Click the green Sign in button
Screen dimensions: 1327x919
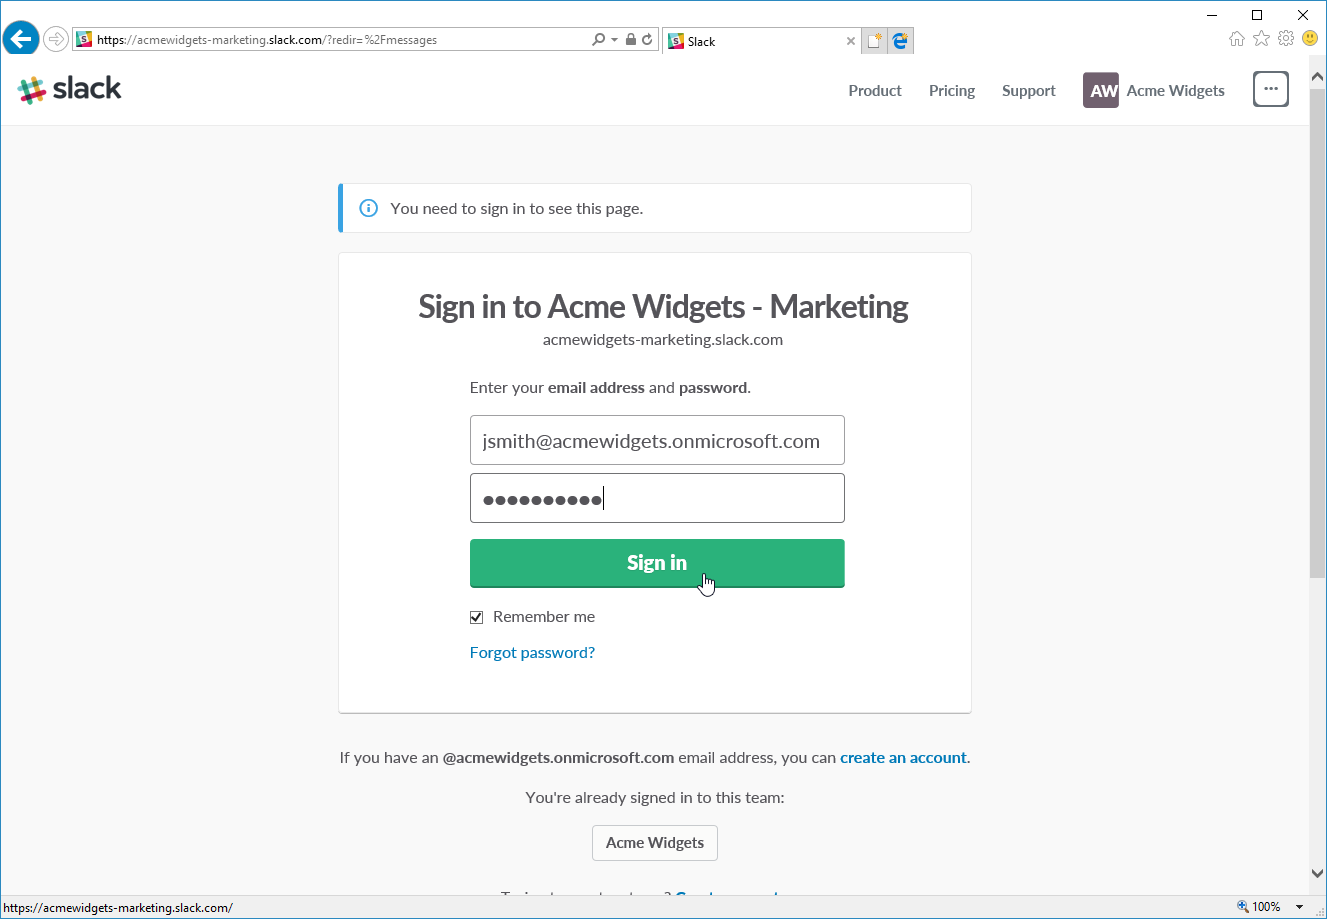pyautogui.click(x=657, y=563)
